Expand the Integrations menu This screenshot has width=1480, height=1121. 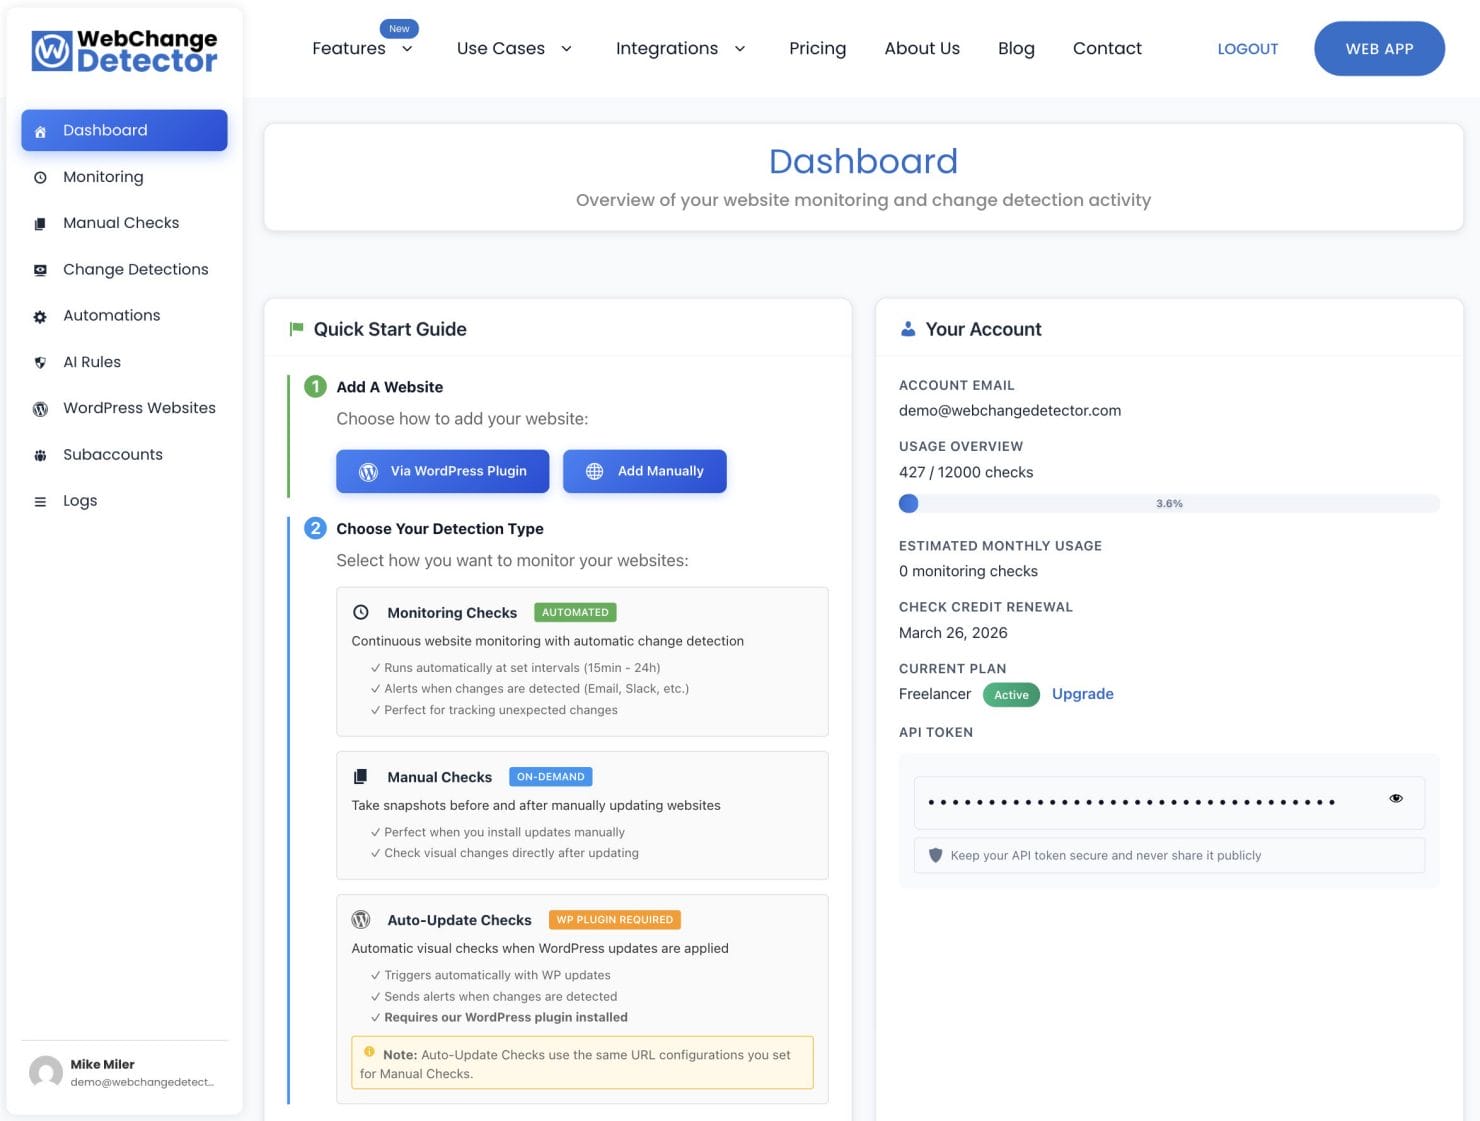pyautogui.click(x=680, y=48)
